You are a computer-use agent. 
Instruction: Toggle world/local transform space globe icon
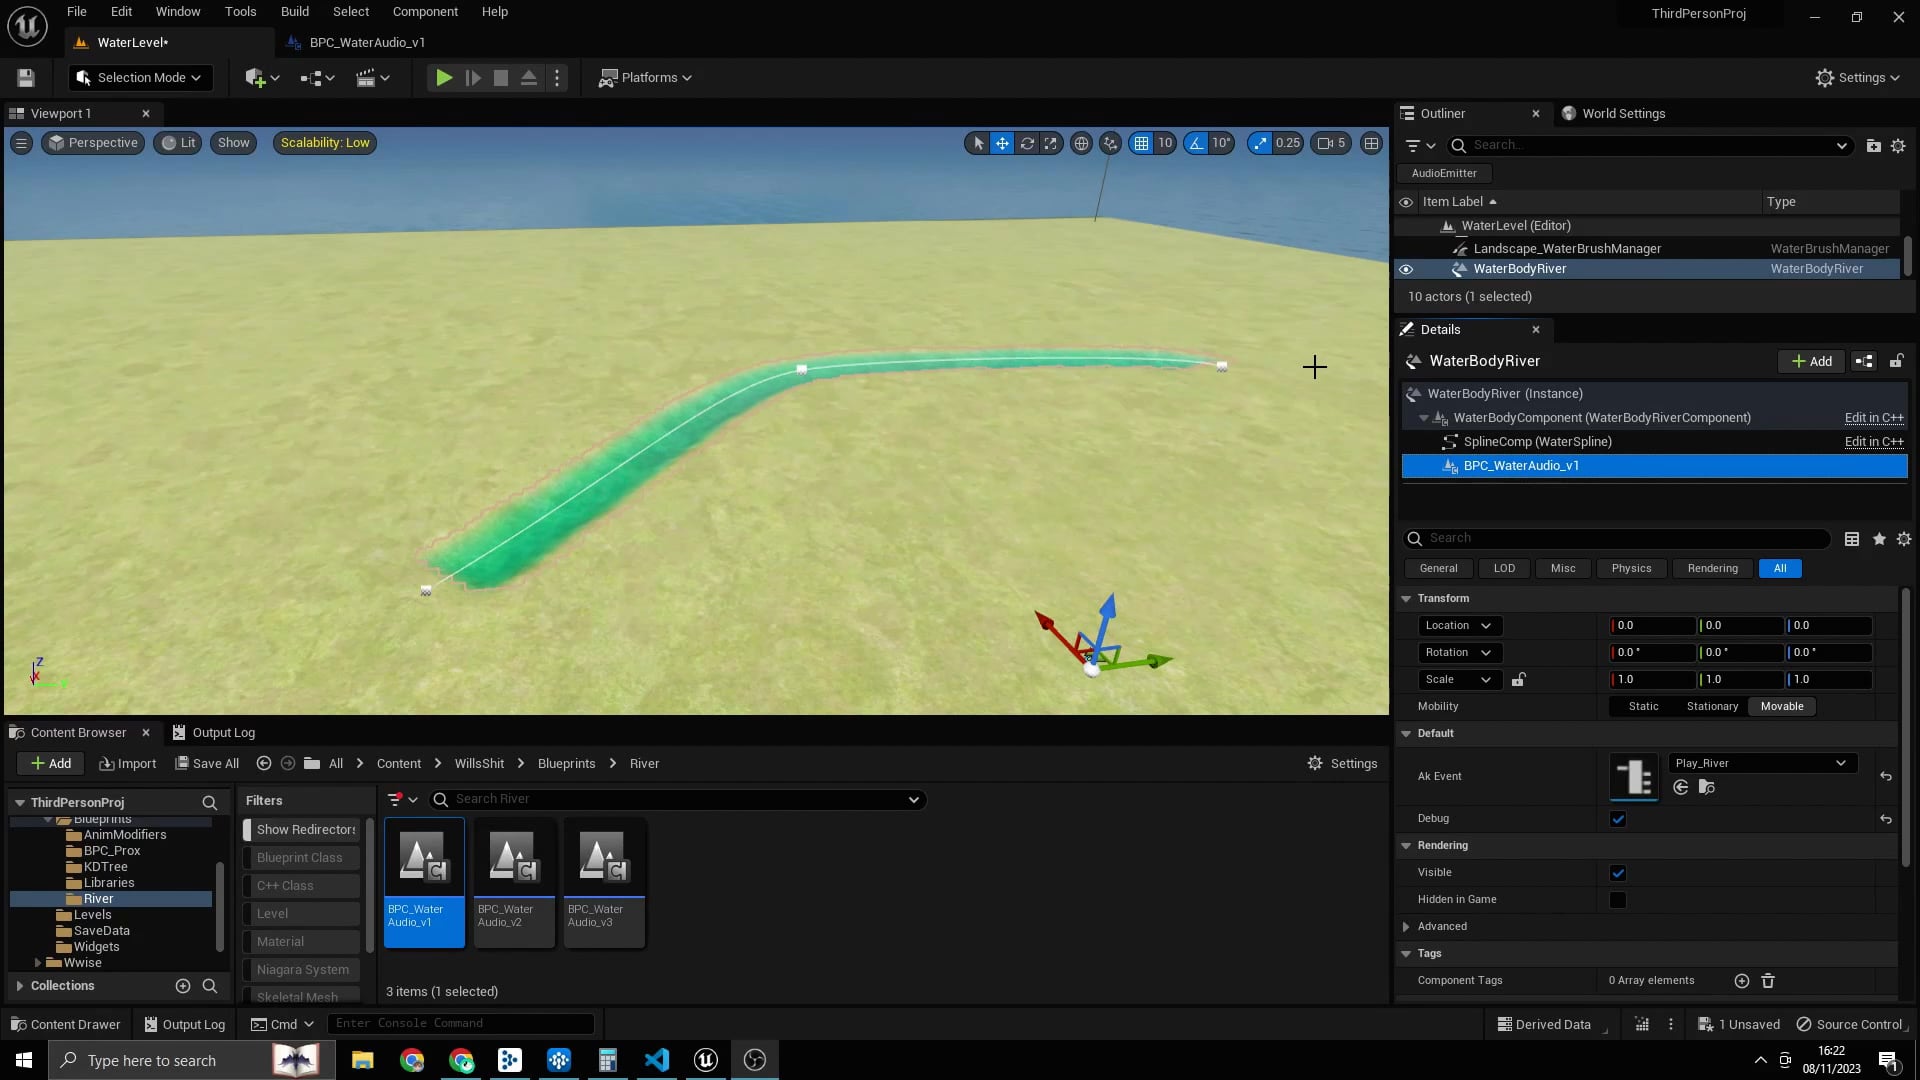tap(1081, 143)
